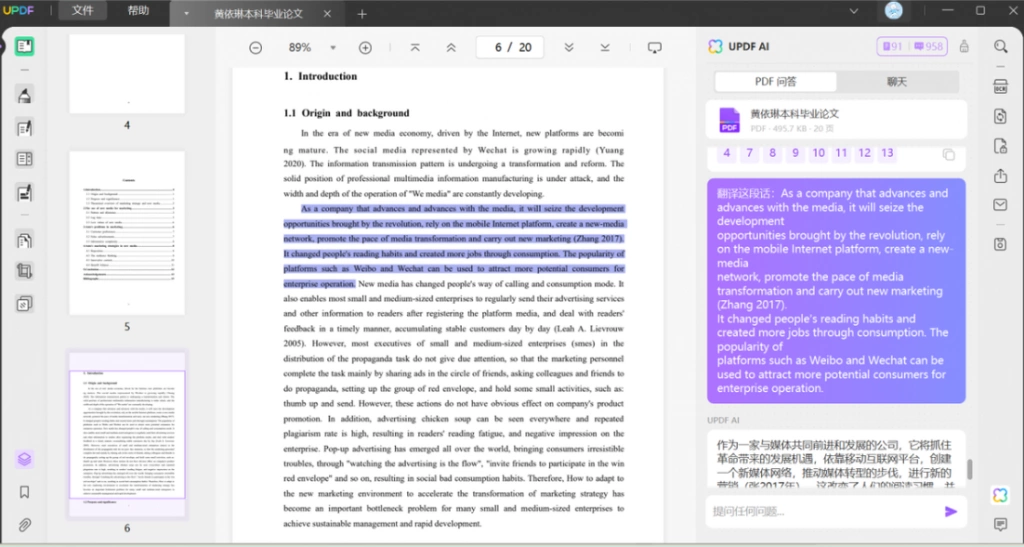
Task: Open the AI credits 91 and 958 badge
Action: click(912, 46)
